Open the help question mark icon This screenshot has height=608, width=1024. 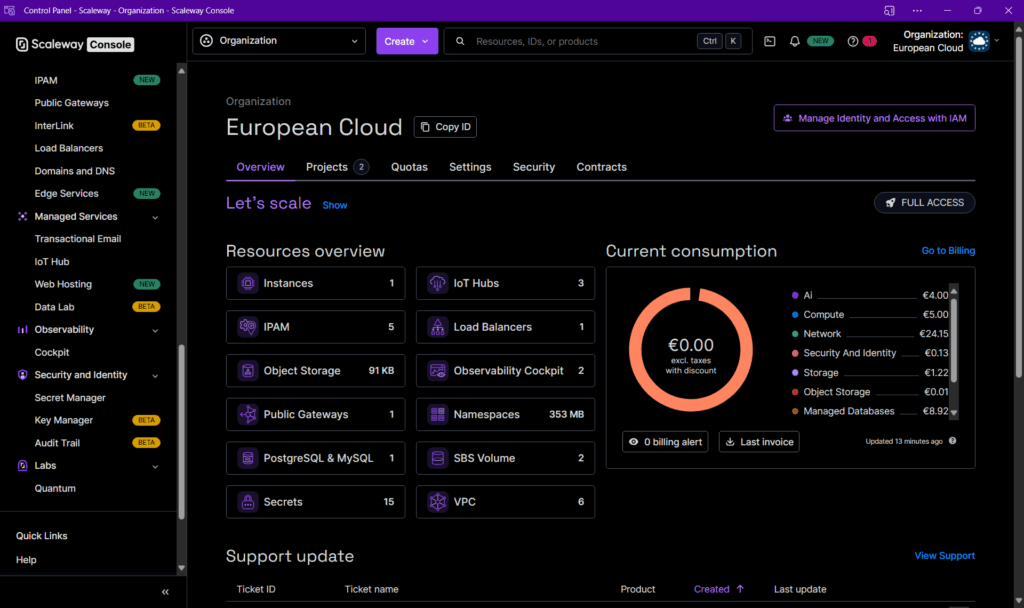(x=853, y=41)
